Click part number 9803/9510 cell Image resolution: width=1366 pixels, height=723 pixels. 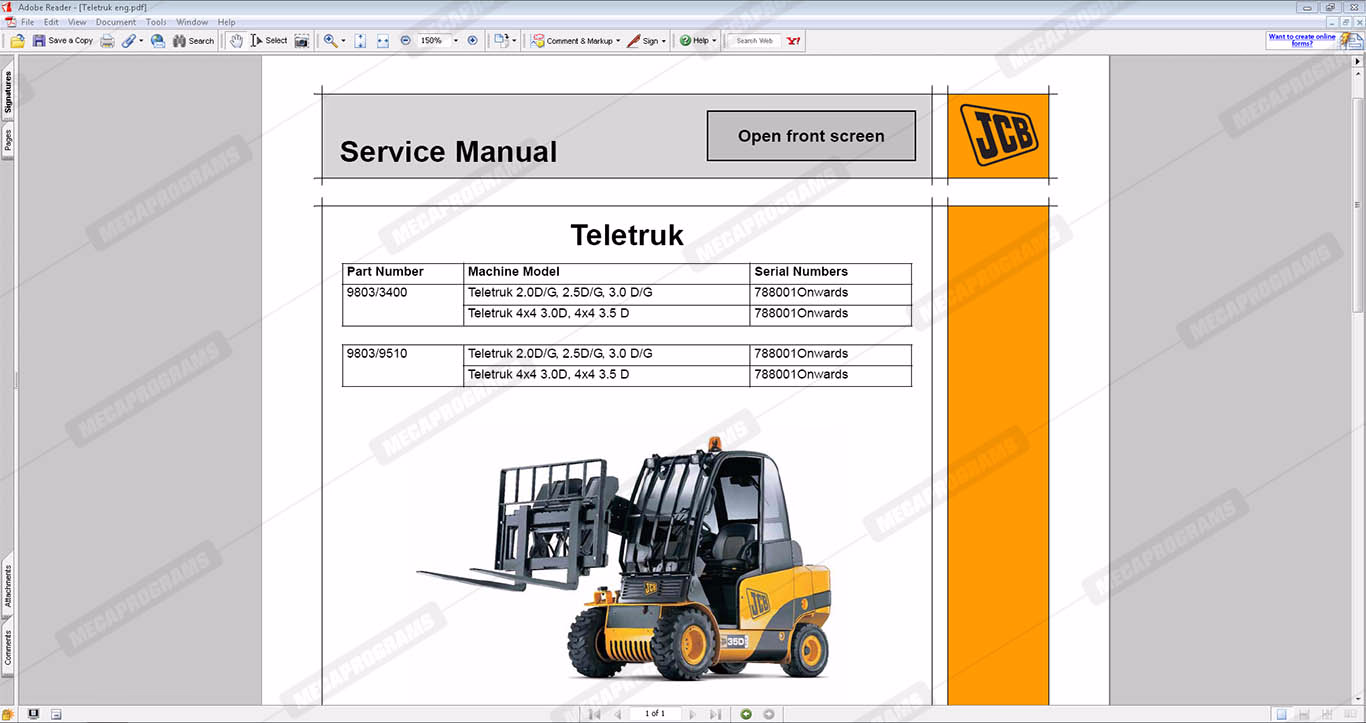[403, 365]
